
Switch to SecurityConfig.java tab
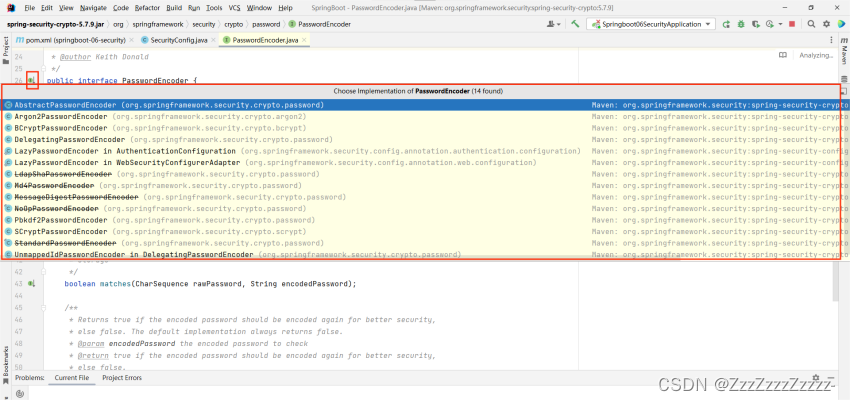point(177,40)
